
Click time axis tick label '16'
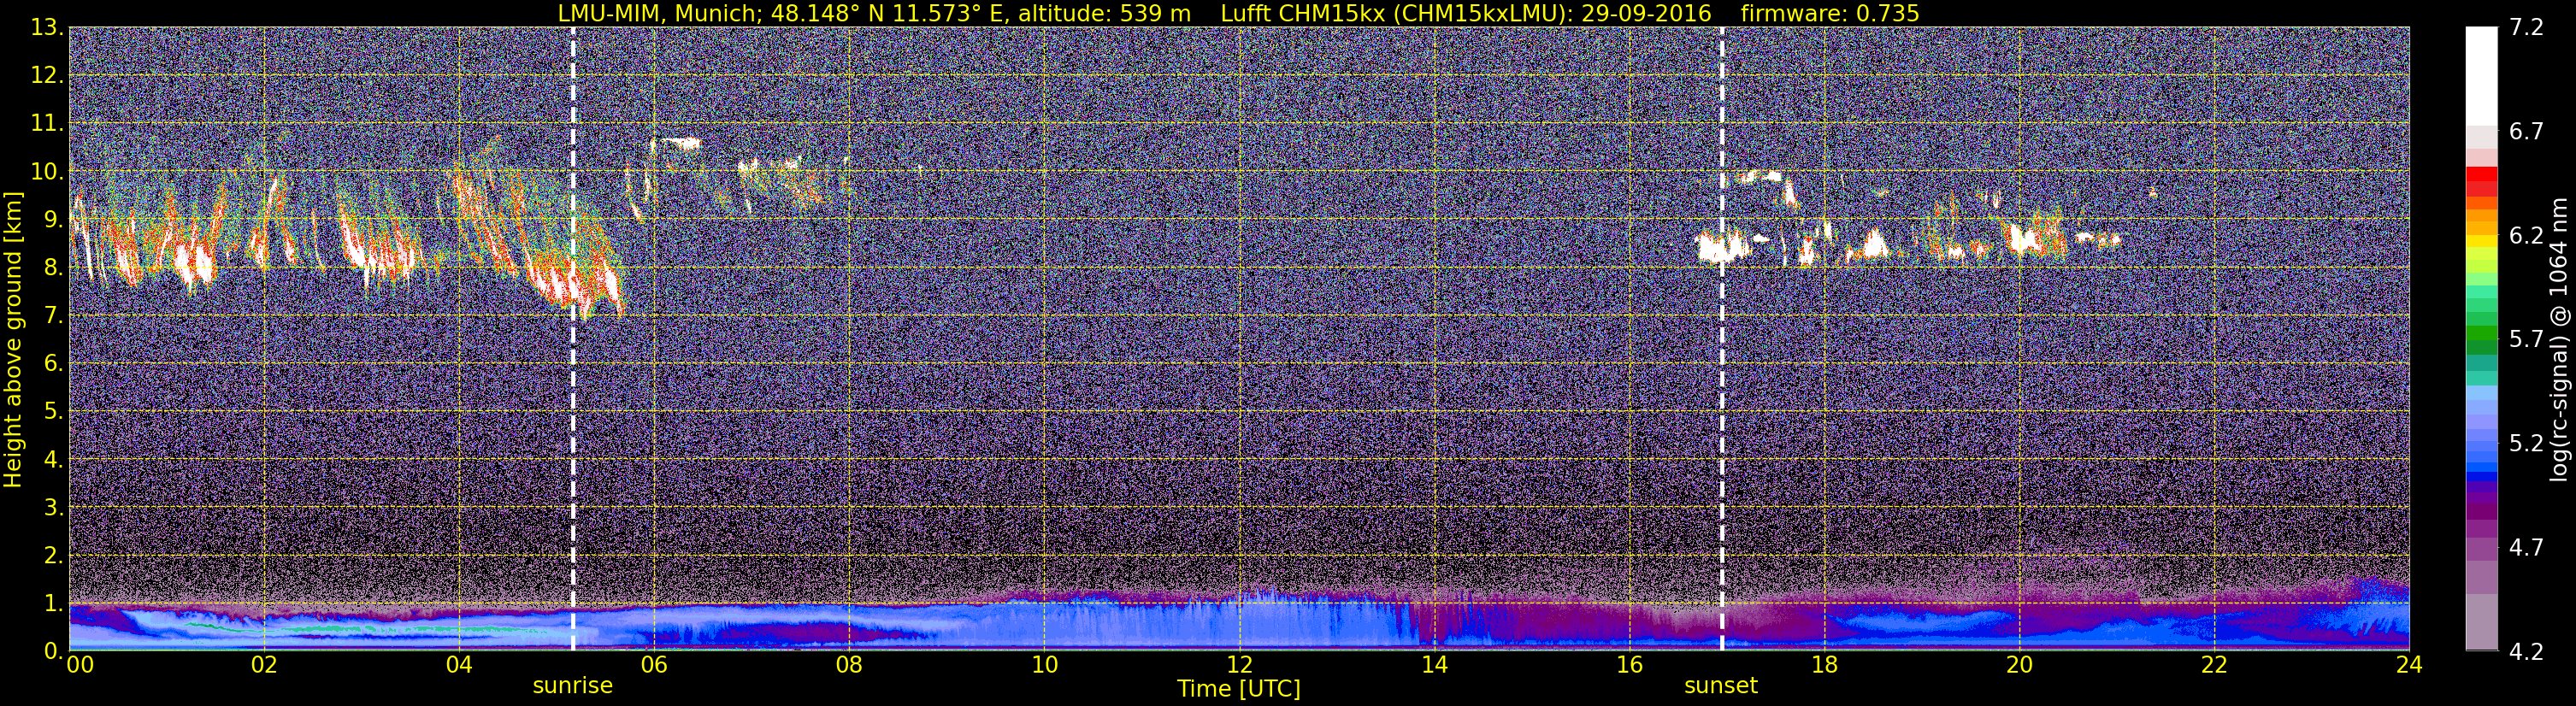[1629, 665]
